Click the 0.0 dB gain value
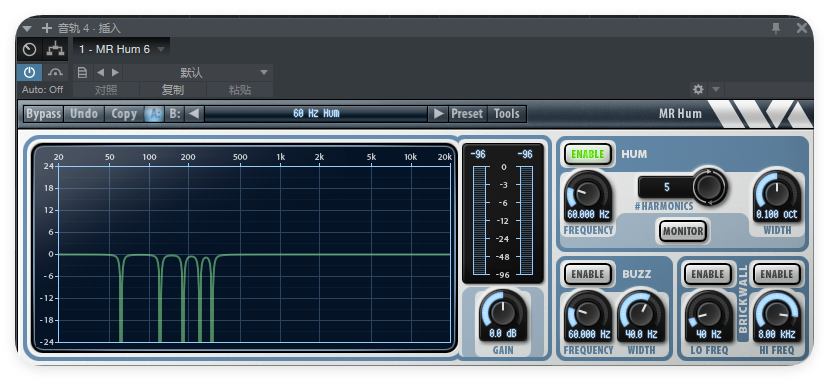This screenshot has height=381, width=829. coord(502,334)
